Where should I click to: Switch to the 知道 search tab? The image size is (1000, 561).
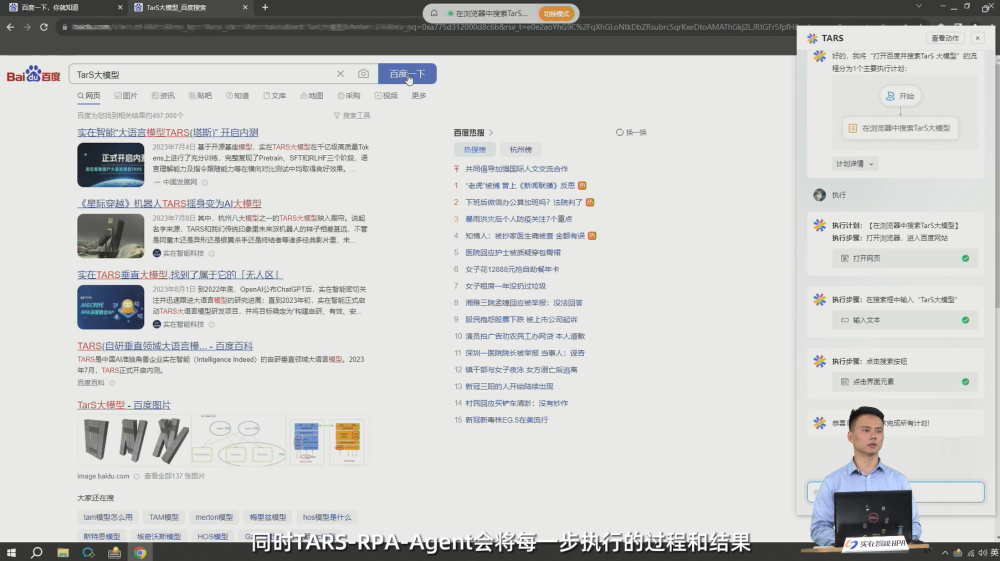[x=237, y=96]
